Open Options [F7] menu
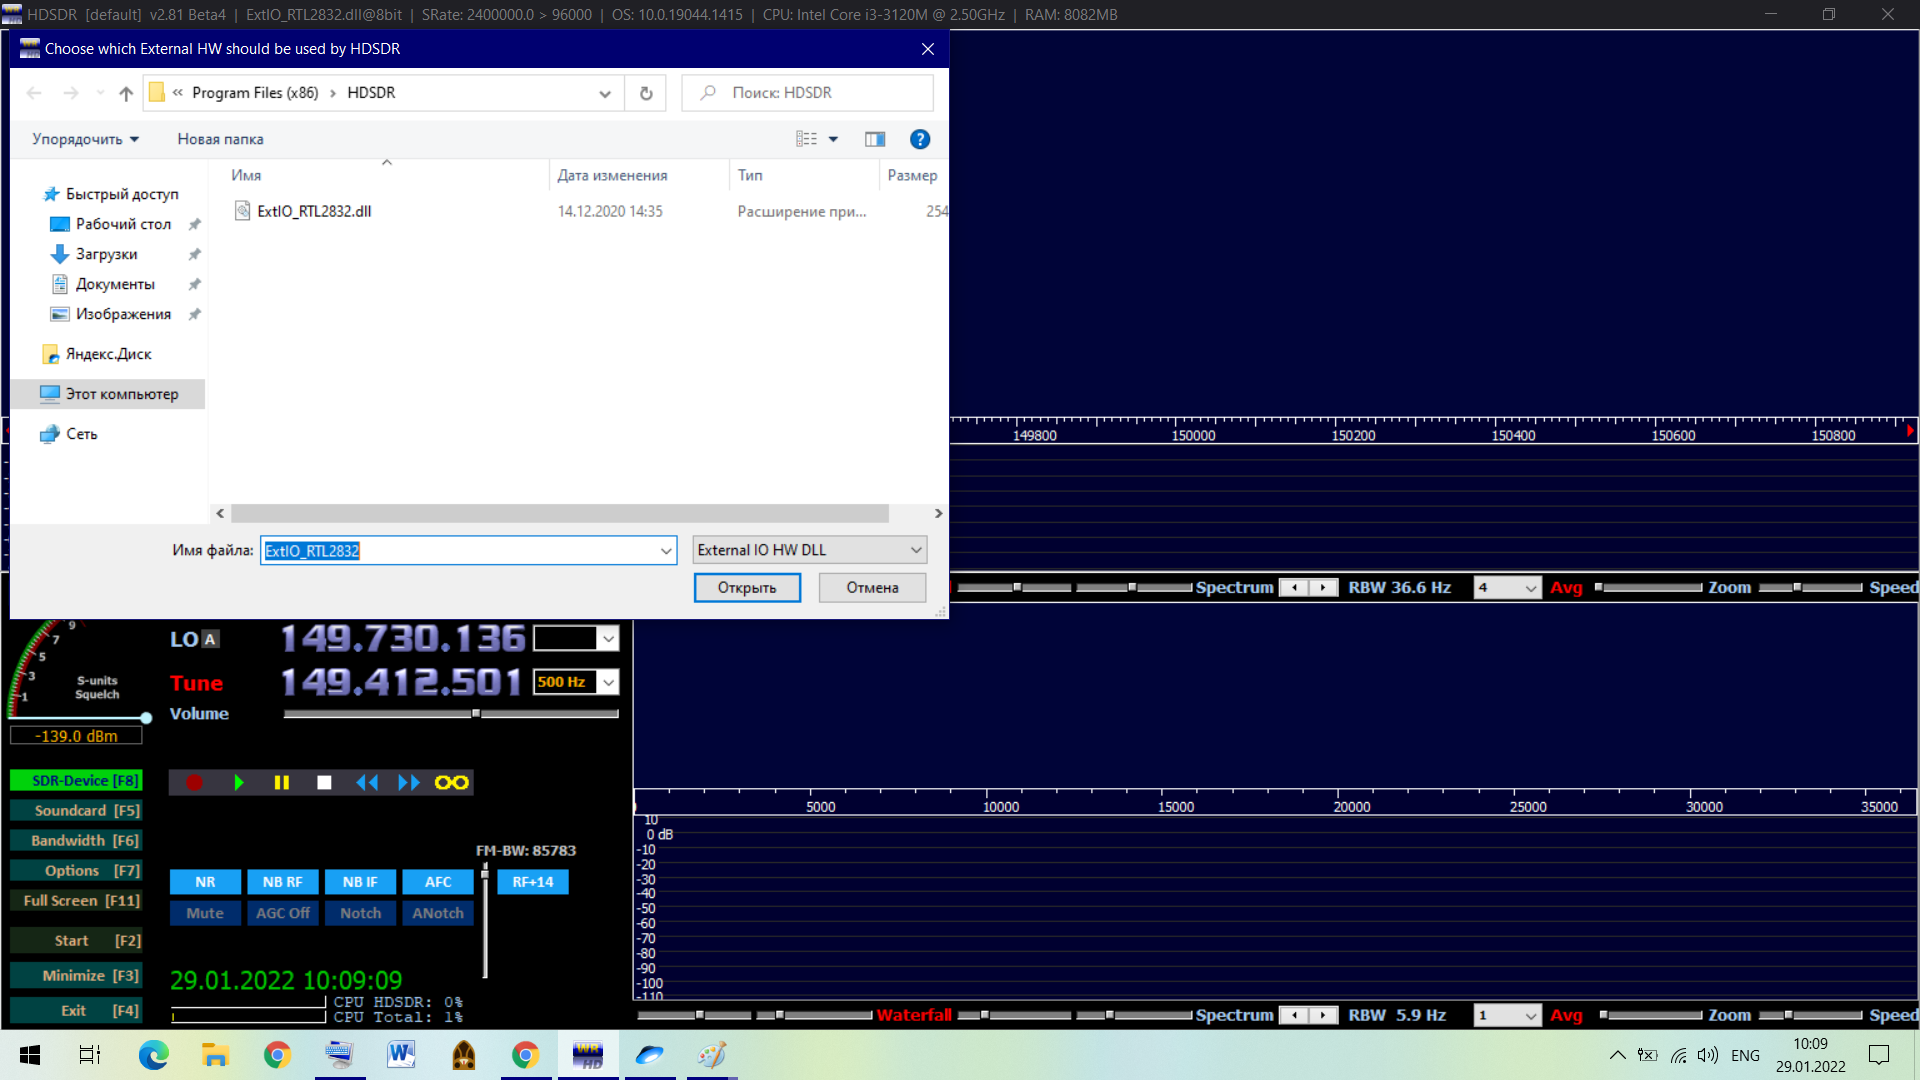 click(x=76, y=871)
